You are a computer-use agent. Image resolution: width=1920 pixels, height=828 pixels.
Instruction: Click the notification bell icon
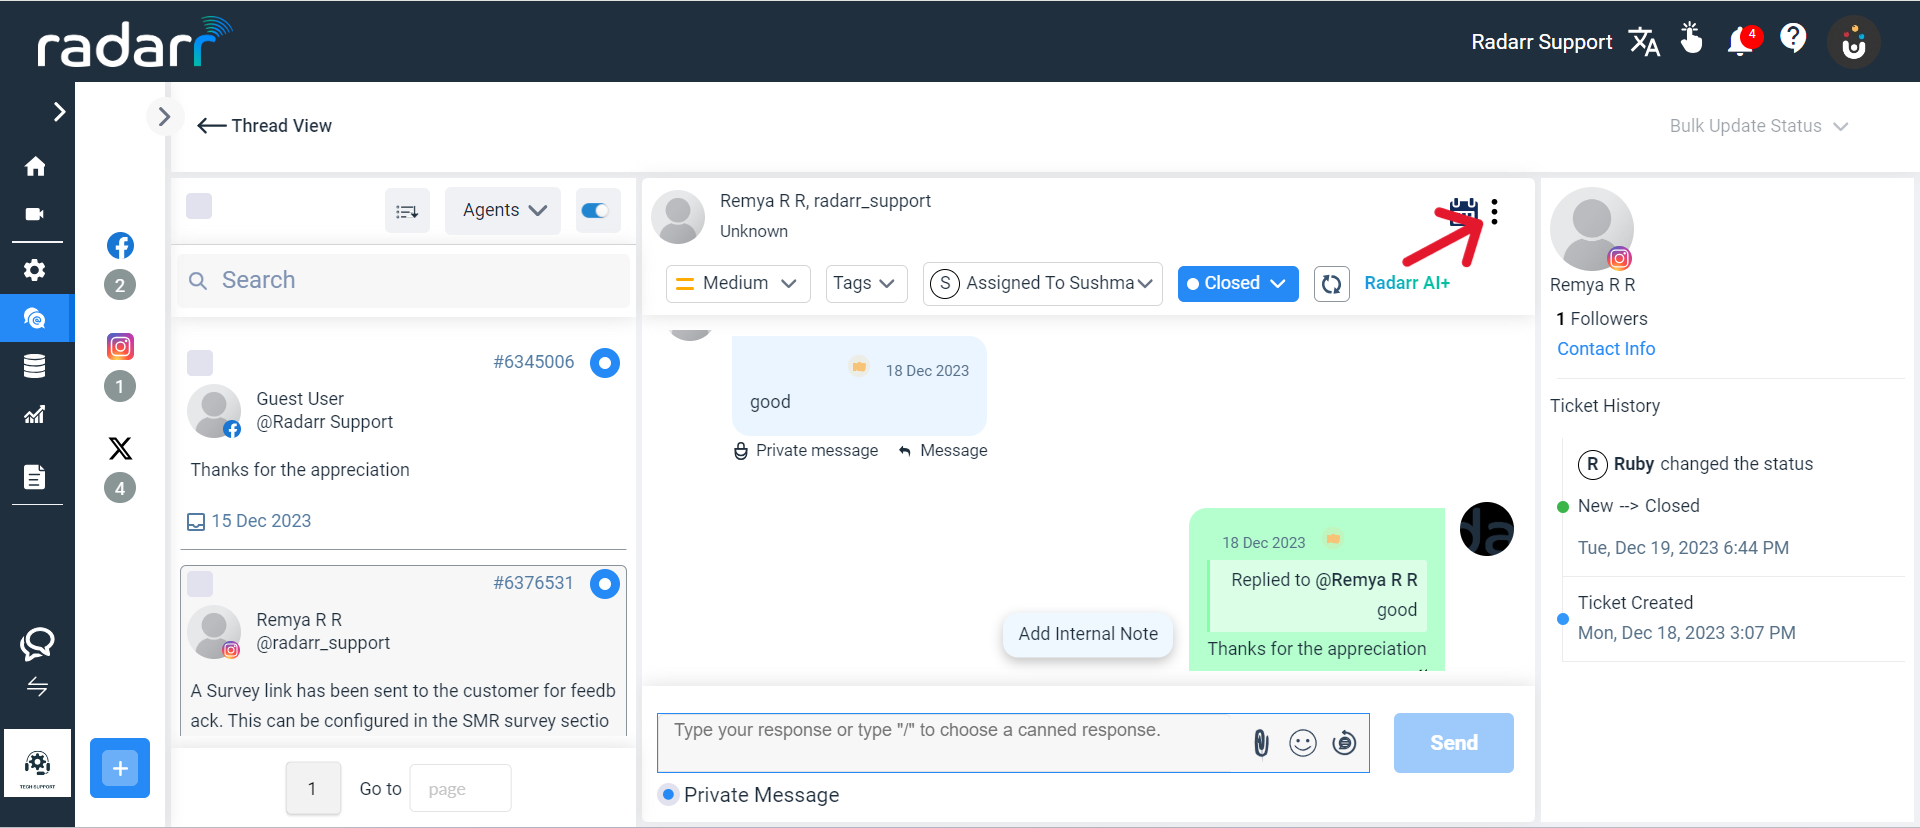tap(1741, 41)
